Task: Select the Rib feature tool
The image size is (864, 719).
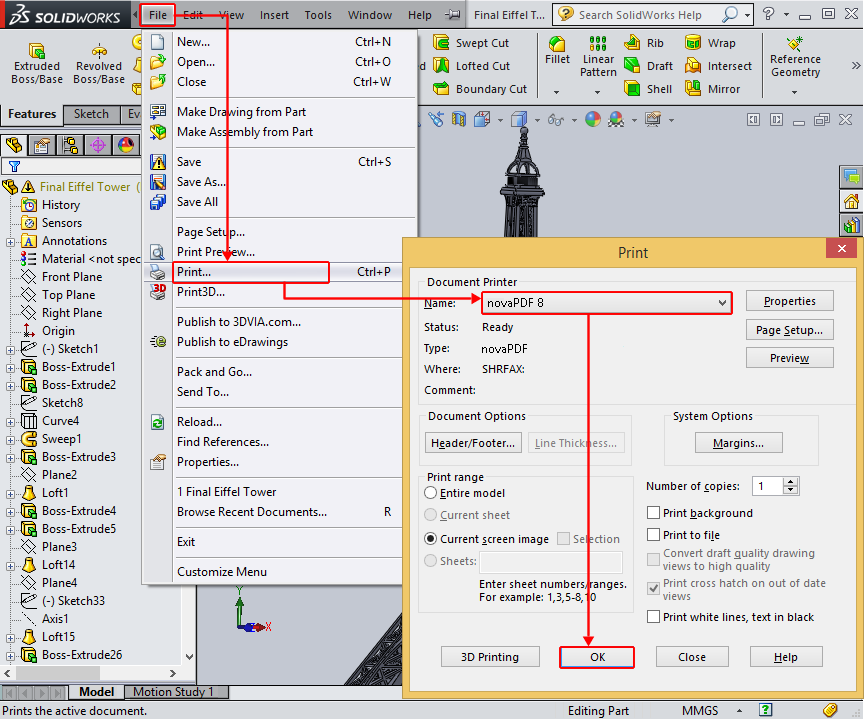Action: (x=644, y=42)
